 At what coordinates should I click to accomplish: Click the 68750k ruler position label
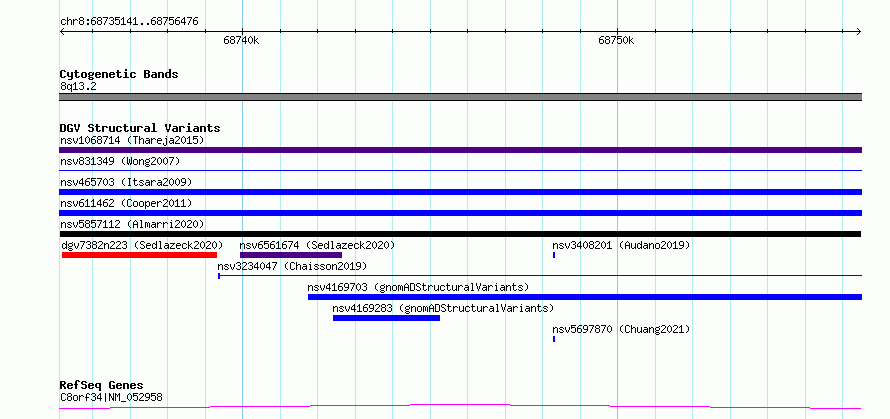click(616, 40)
